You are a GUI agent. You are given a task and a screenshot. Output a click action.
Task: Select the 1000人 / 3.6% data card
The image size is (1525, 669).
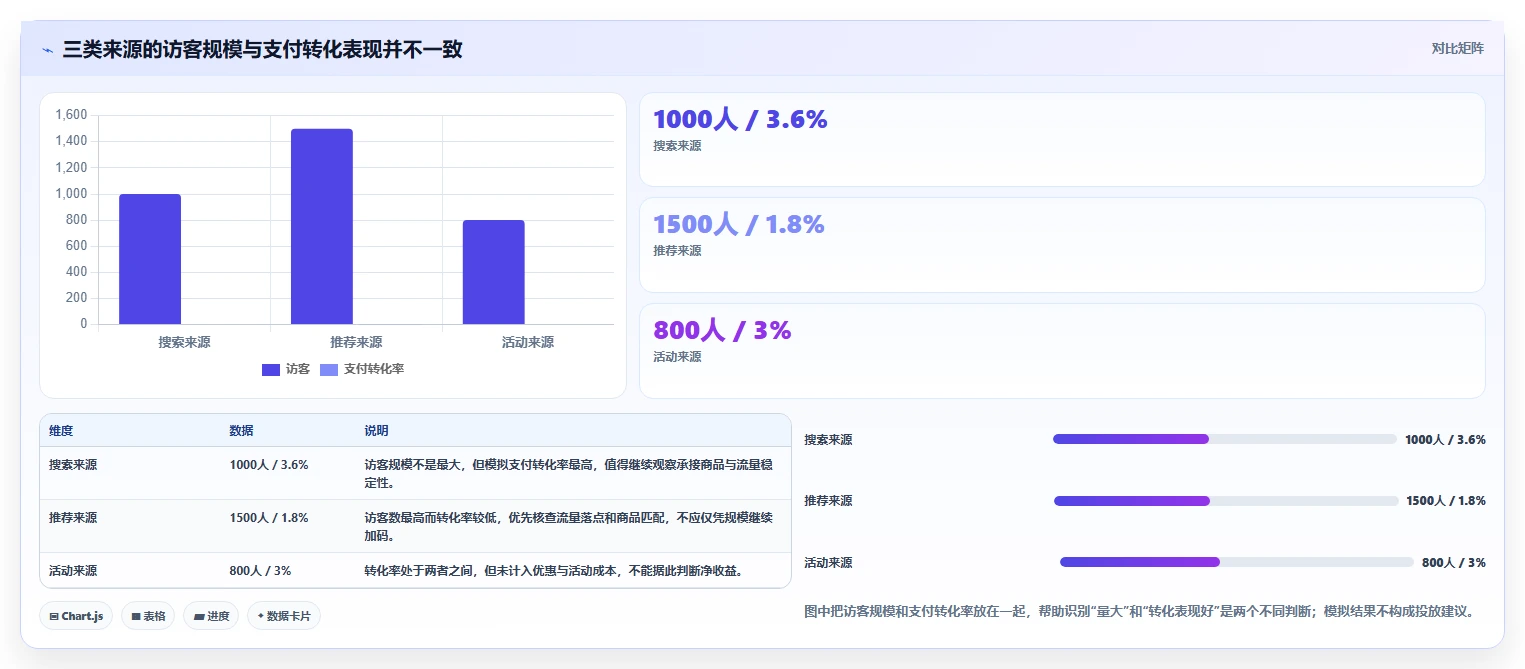[1062, 140]
